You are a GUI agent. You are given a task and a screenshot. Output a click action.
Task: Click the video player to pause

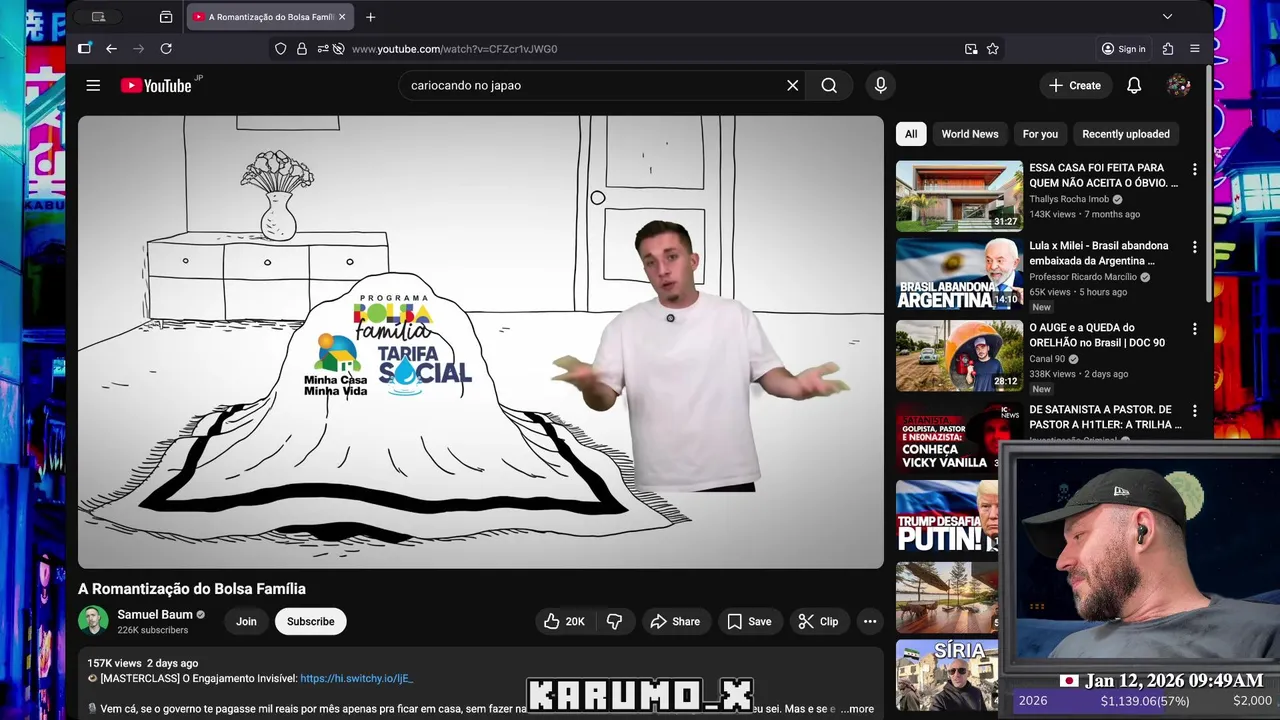coord(481,342)
